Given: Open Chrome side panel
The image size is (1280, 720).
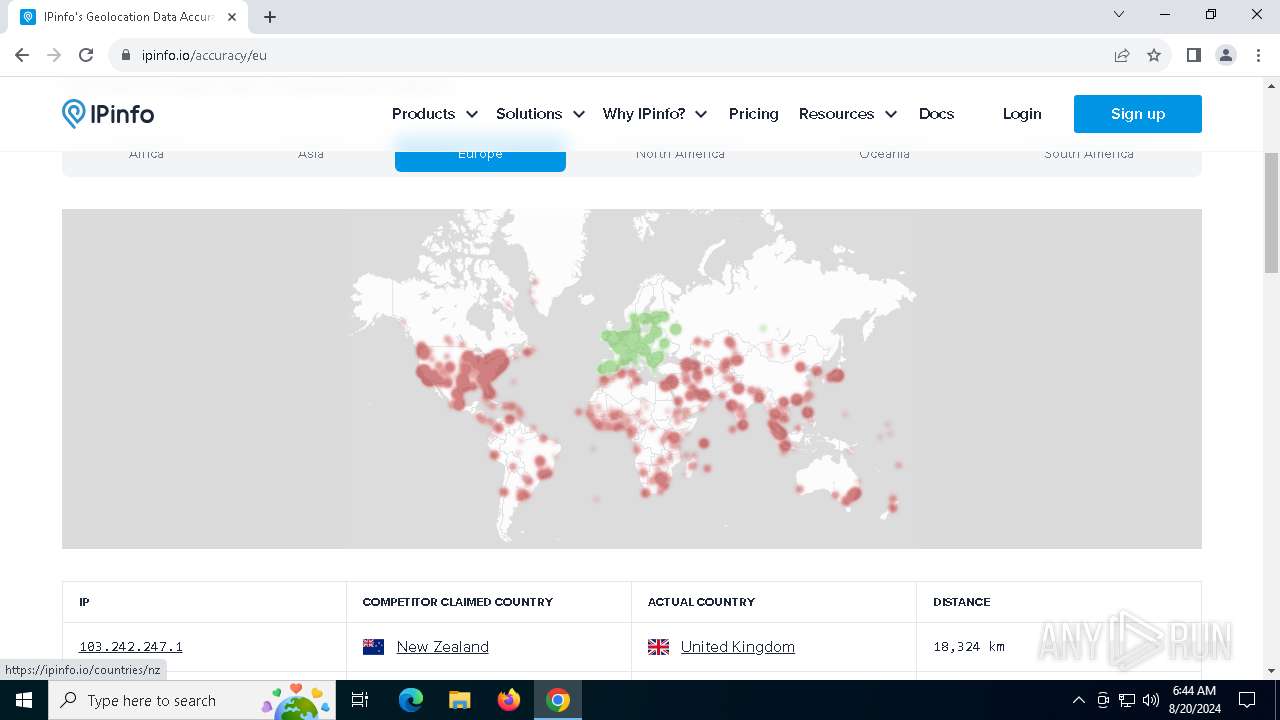Looking at the screenshot, I should [1193, 55].
